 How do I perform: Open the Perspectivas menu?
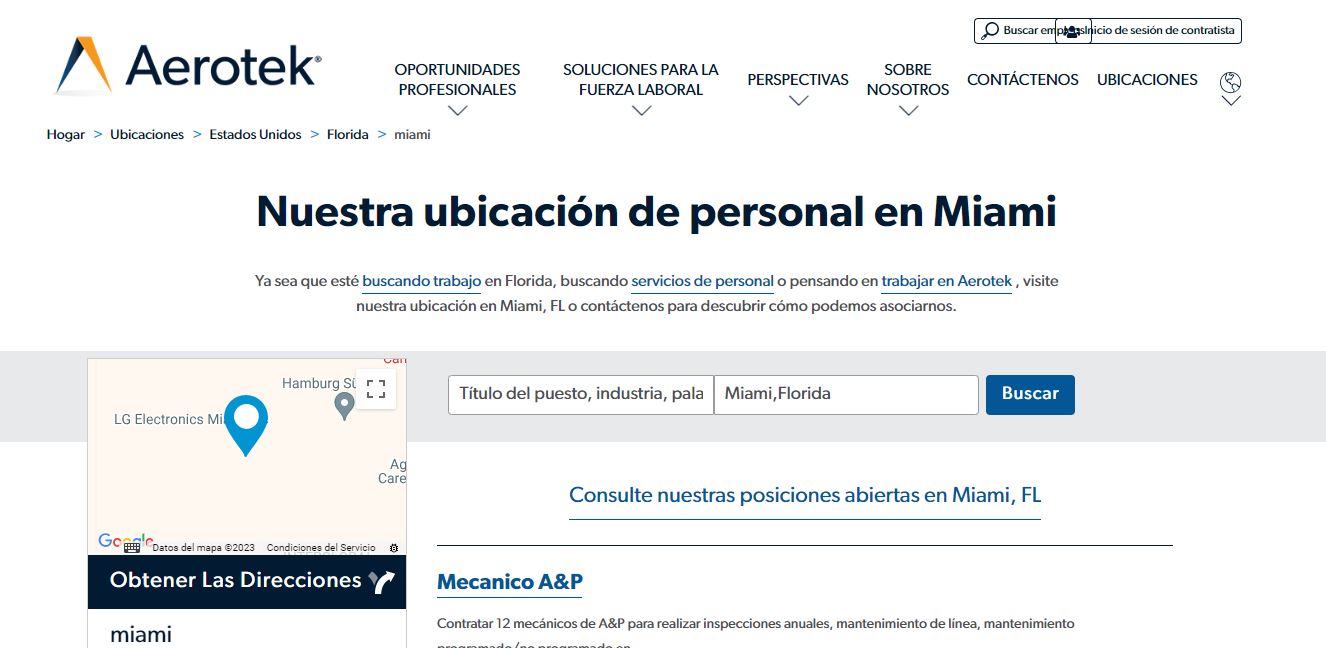coord(798,80)
